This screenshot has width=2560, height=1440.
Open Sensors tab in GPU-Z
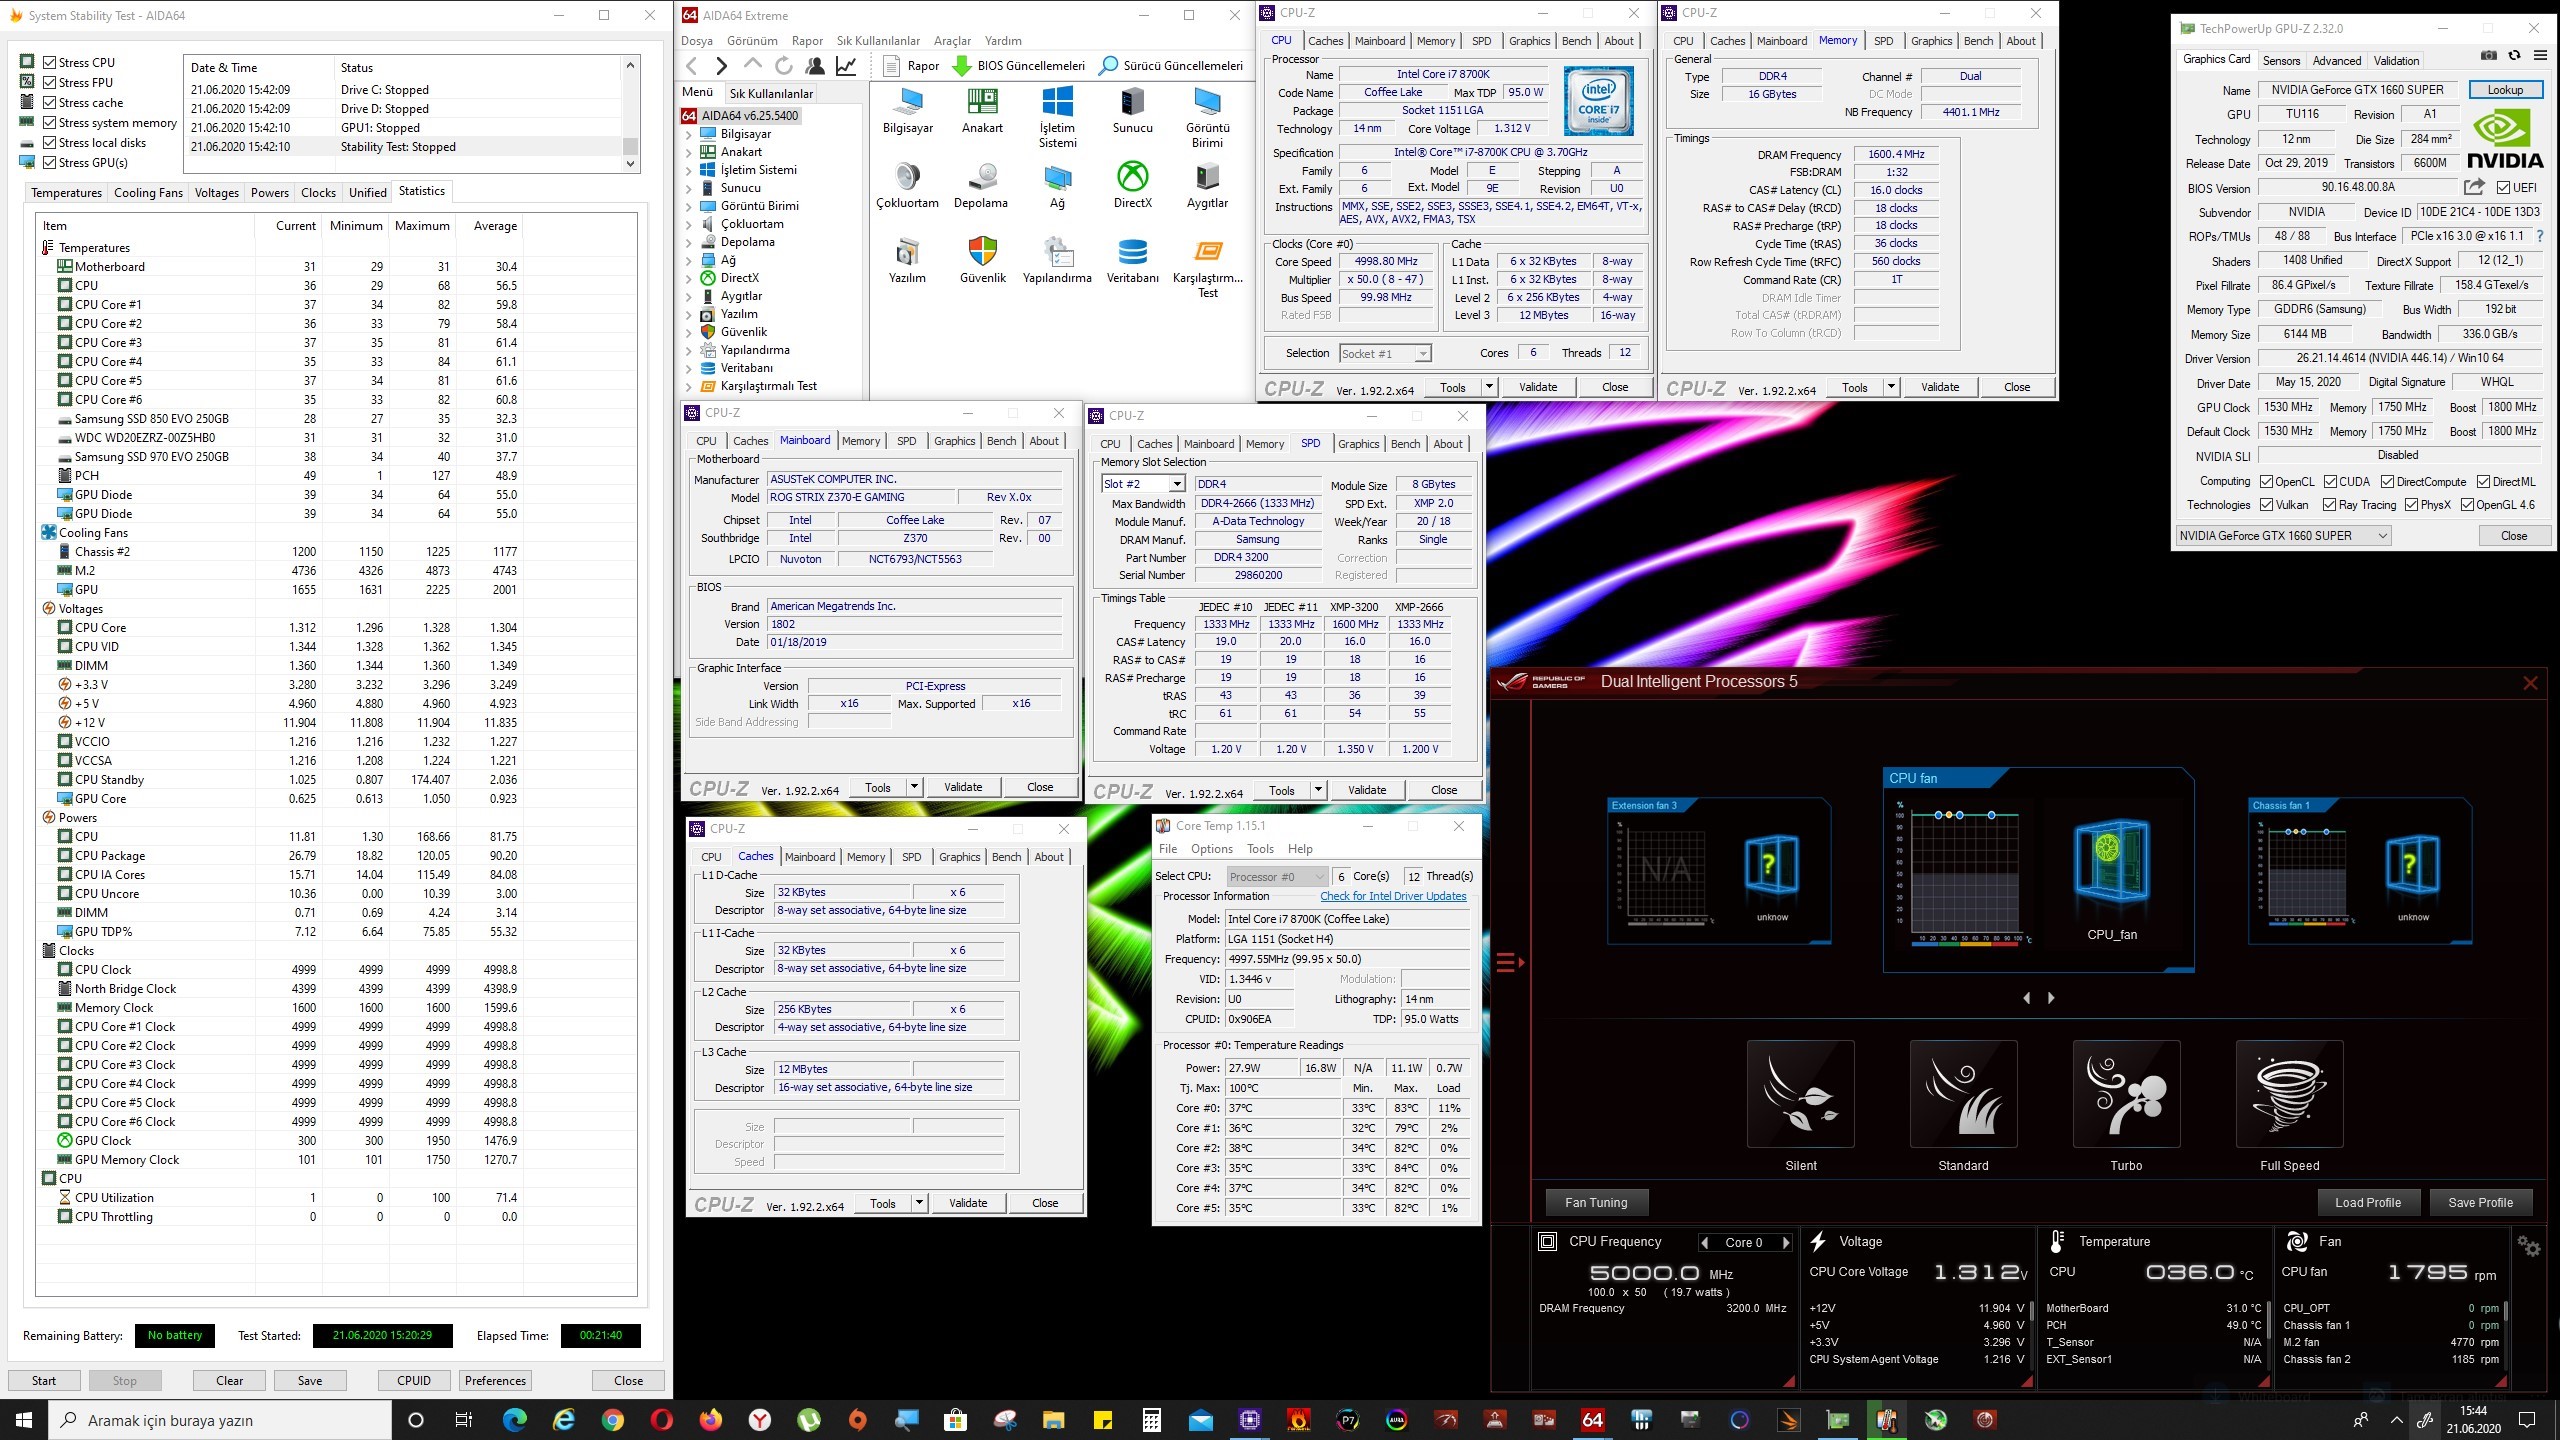(x=2281, y=61)
